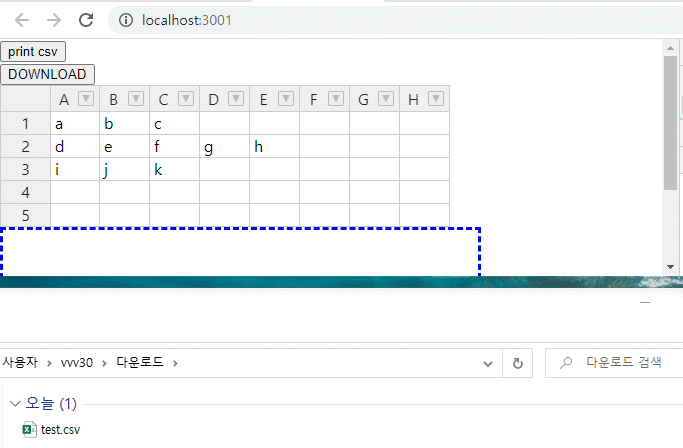Select cell containing 'g'

pyautogui.click(x=225, y=146)
